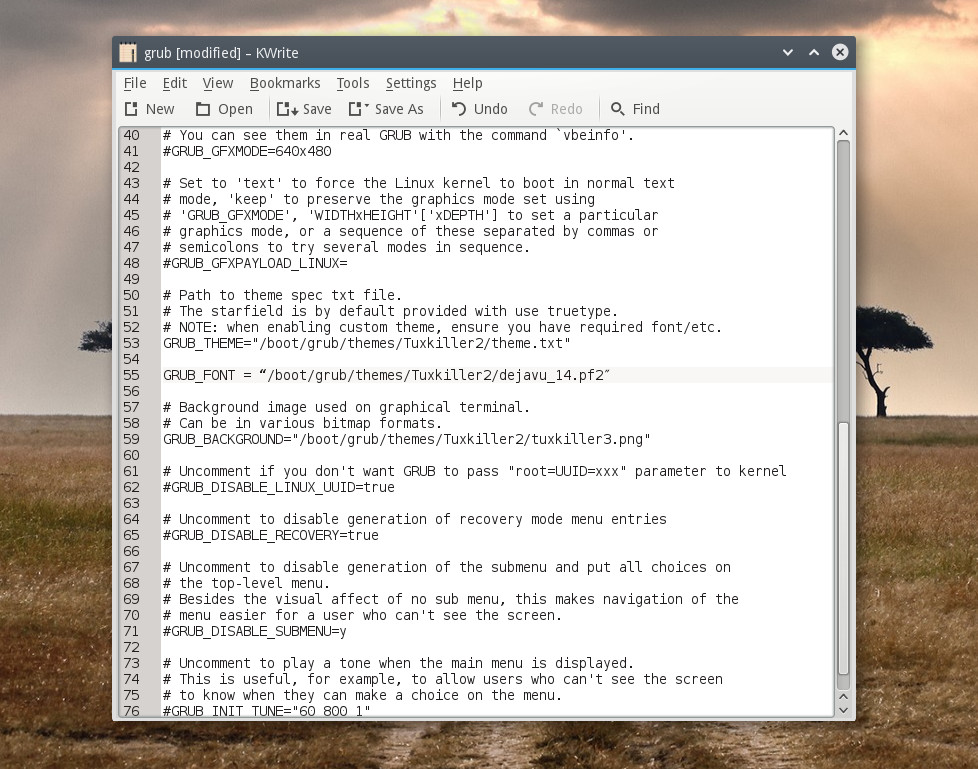The height and width of the screenshot is (769, 978).
Task: Click the Undo button label
Action: (491, 109)
